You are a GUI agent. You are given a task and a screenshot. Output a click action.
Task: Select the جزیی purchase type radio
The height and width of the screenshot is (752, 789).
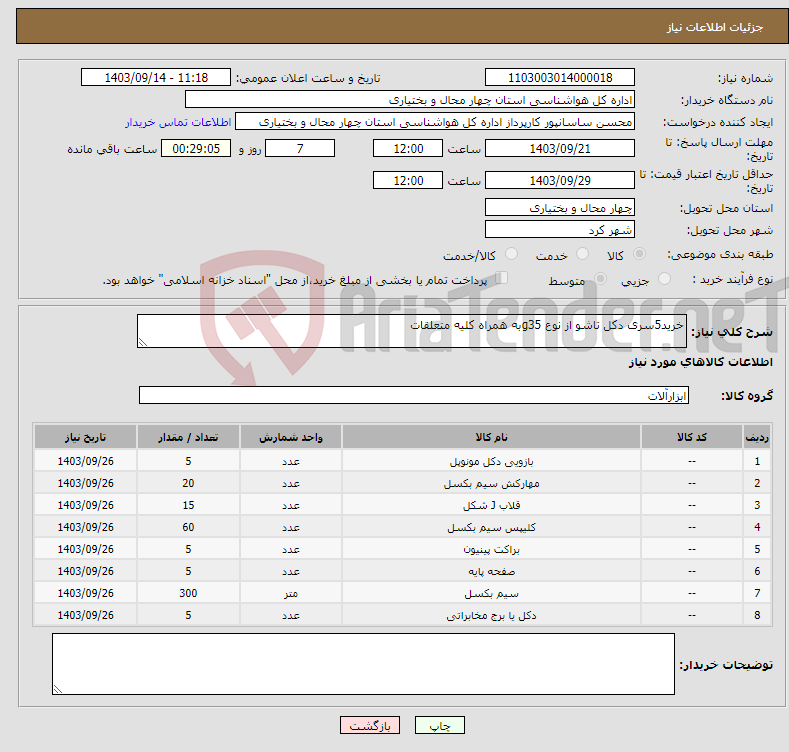click(664, 279)
